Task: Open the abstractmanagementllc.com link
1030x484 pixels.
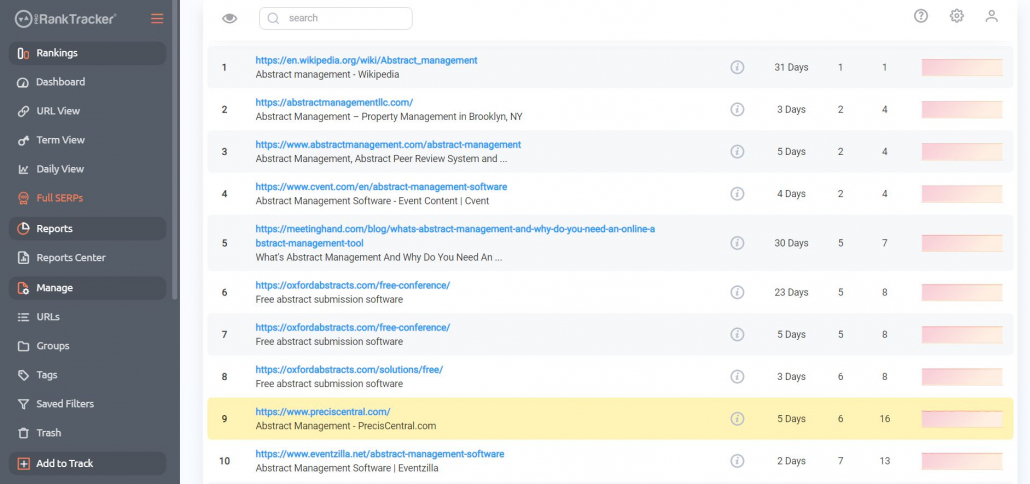Action: (334, 102)
